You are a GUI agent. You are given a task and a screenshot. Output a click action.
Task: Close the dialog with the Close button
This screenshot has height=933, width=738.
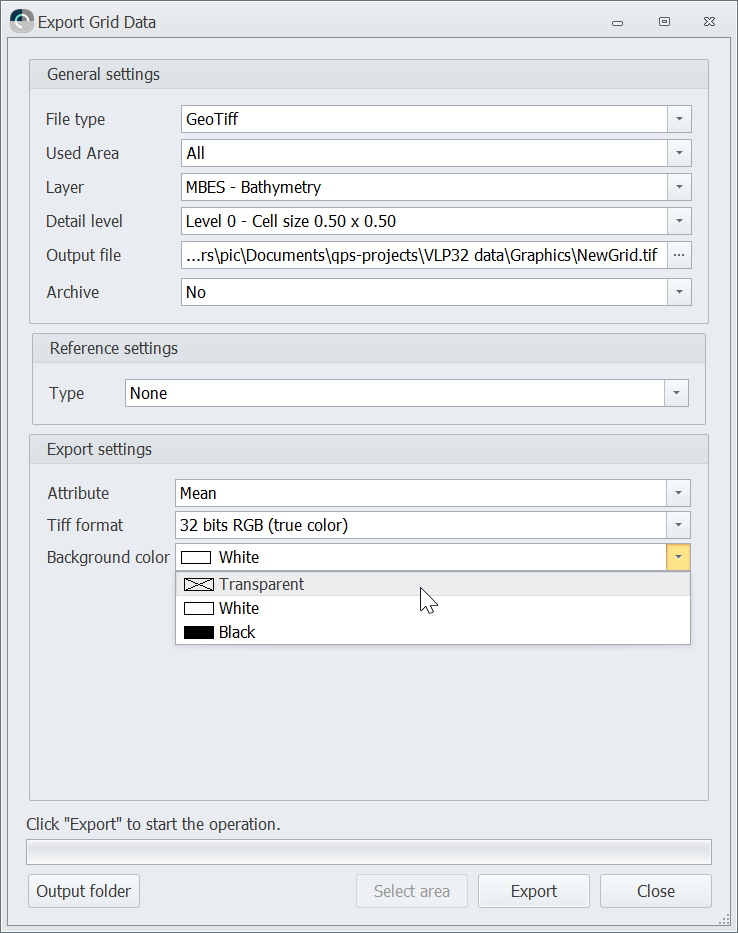655,891
